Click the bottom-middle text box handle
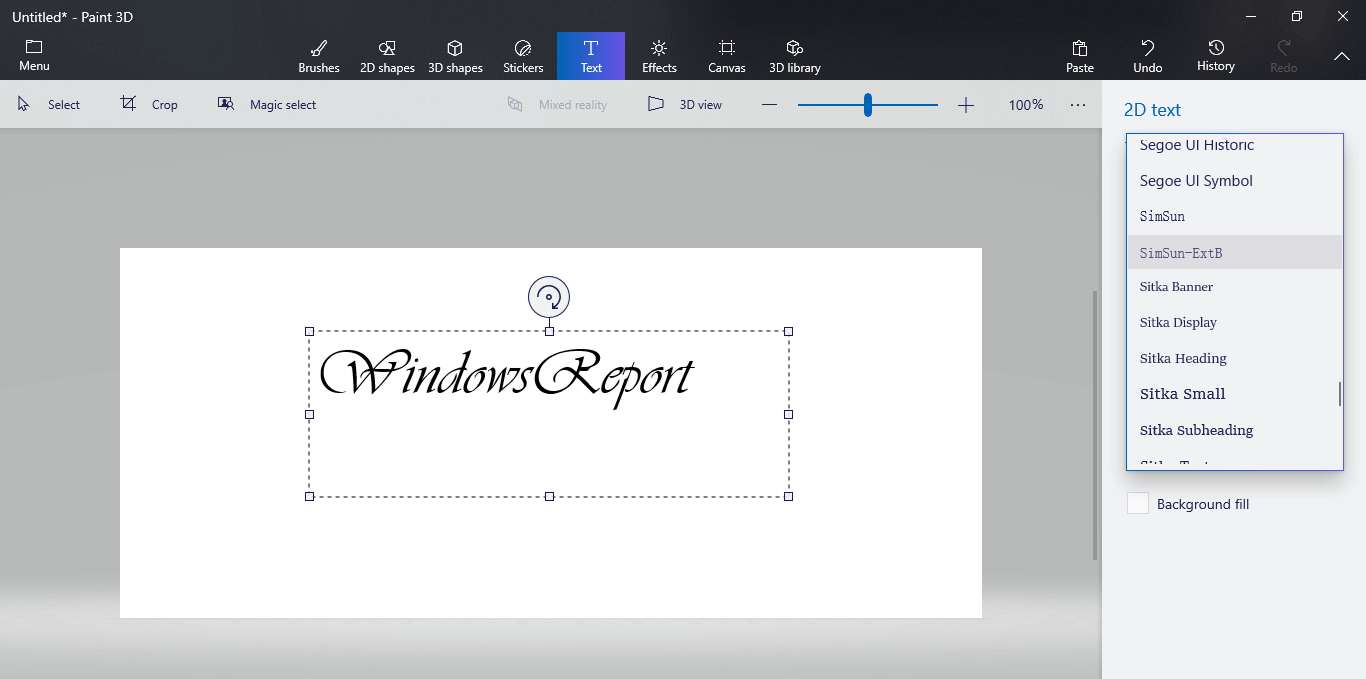The height and width of the screenshot is (679, 1366). tap(549, 496)
